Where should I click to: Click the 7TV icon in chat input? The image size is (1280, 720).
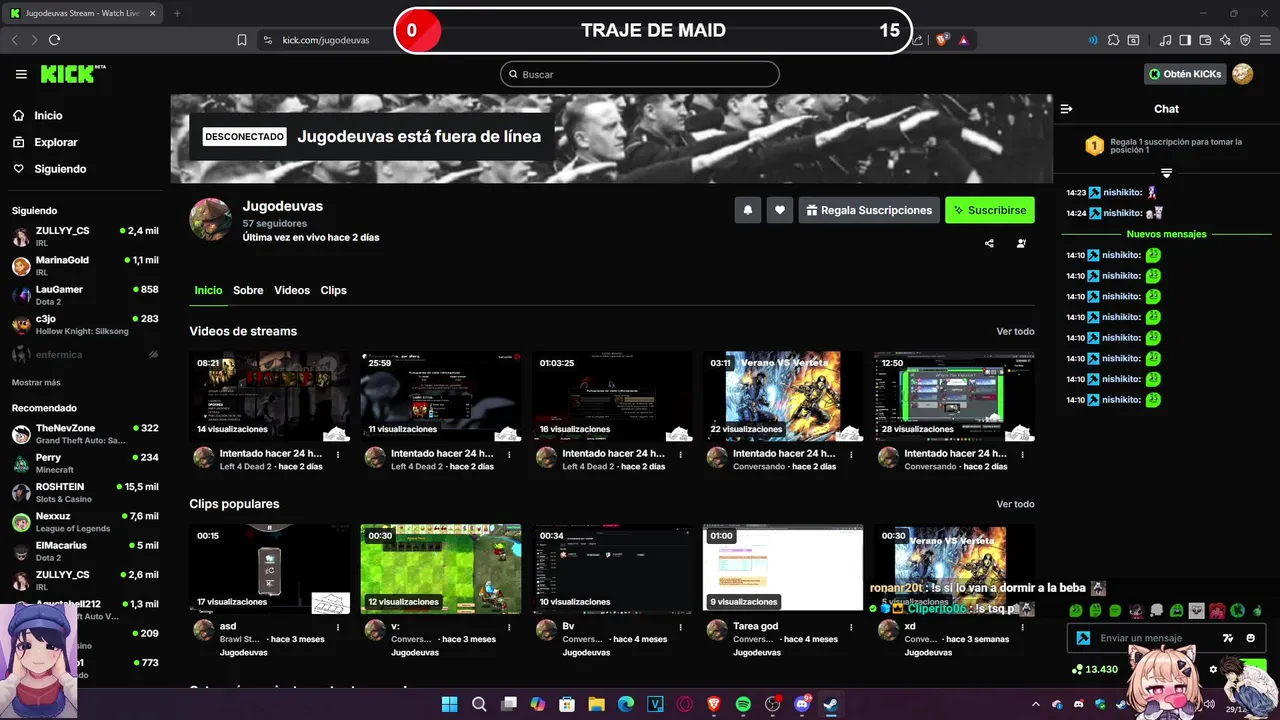(1228, 638)
